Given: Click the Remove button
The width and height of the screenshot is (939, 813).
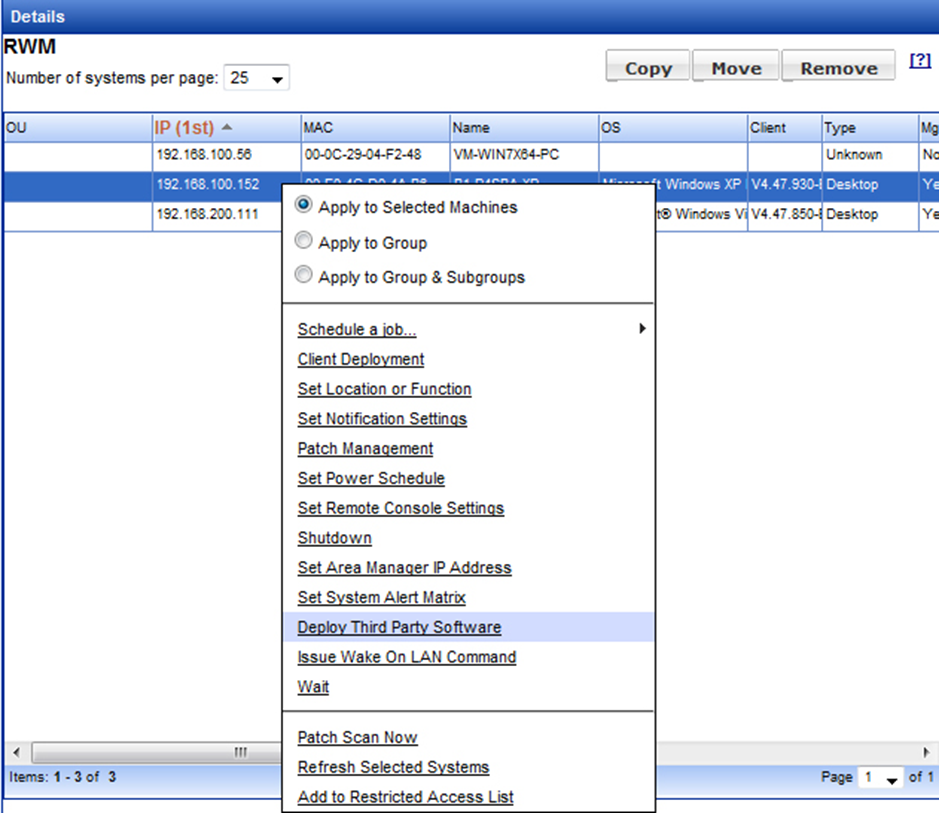Looking at the screenshot, I should click(838, 68).
